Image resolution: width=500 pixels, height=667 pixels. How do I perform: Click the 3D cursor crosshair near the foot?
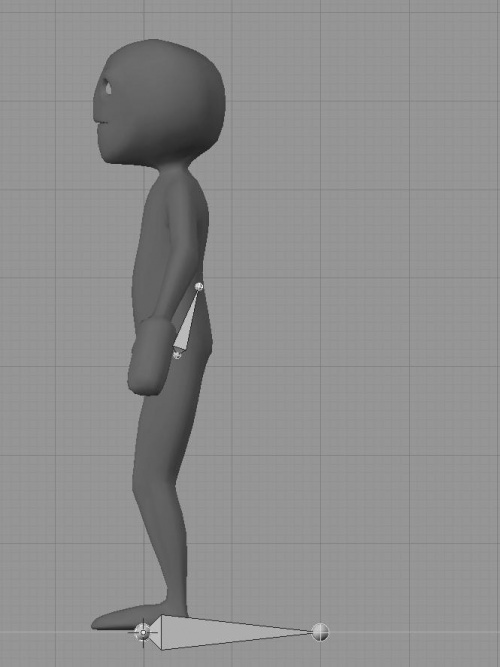tap(143, 633)
